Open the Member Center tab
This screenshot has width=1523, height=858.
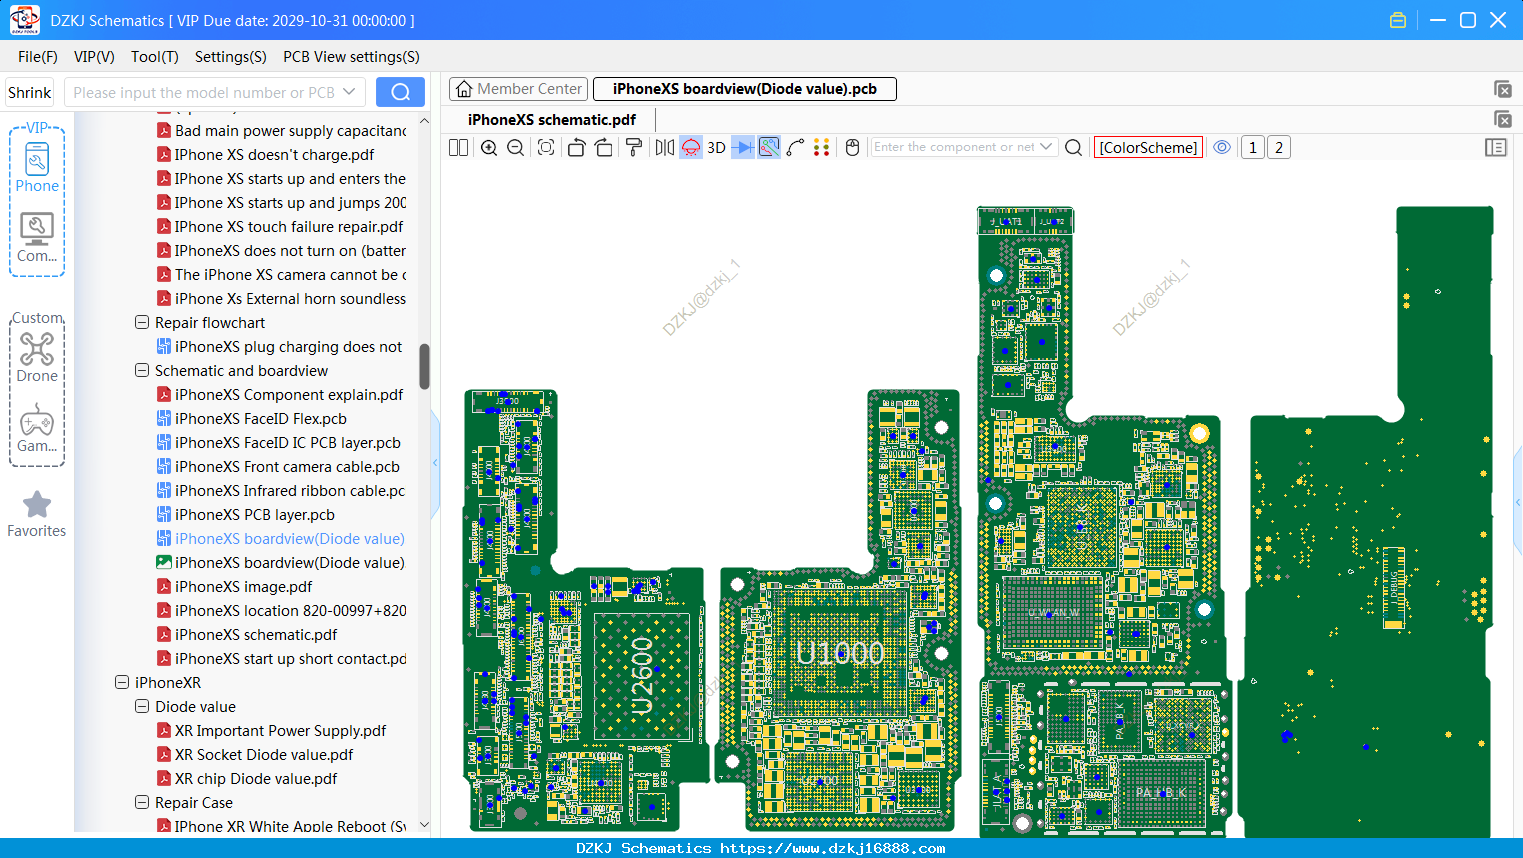[x=519, y=89]
